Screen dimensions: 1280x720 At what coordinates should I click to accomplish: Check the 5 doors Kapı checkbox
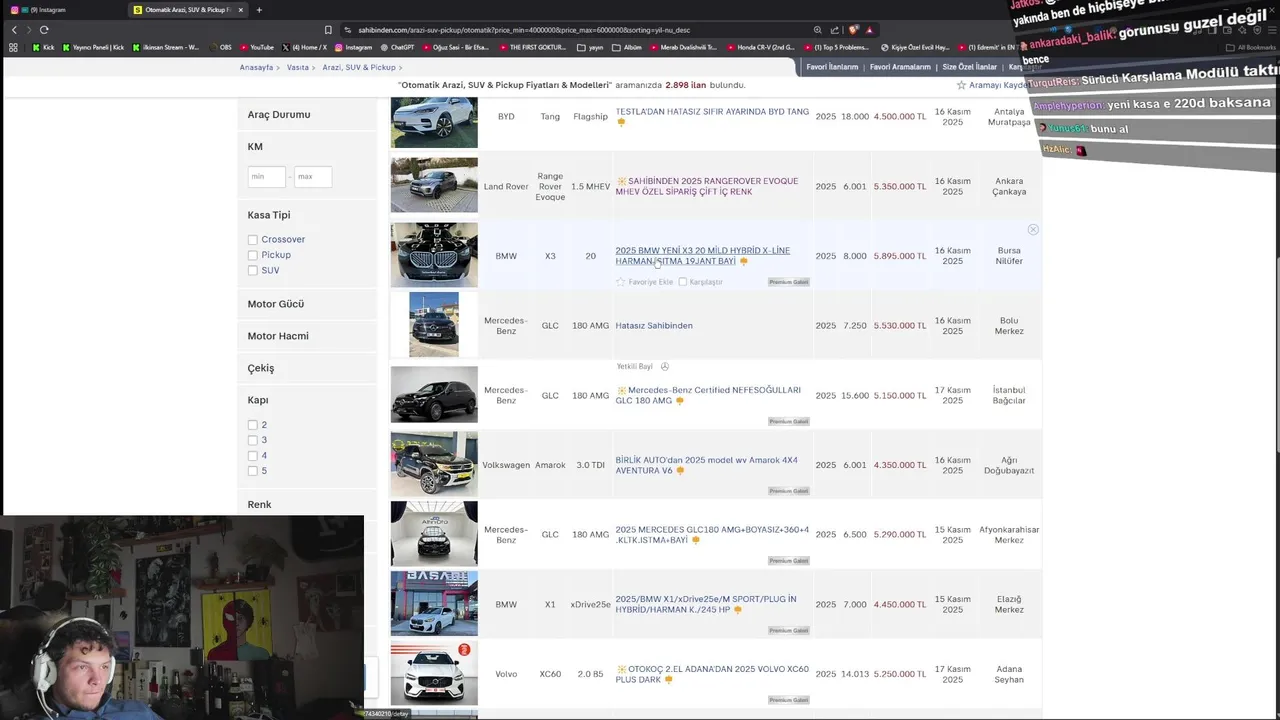(x=253, y=471)
